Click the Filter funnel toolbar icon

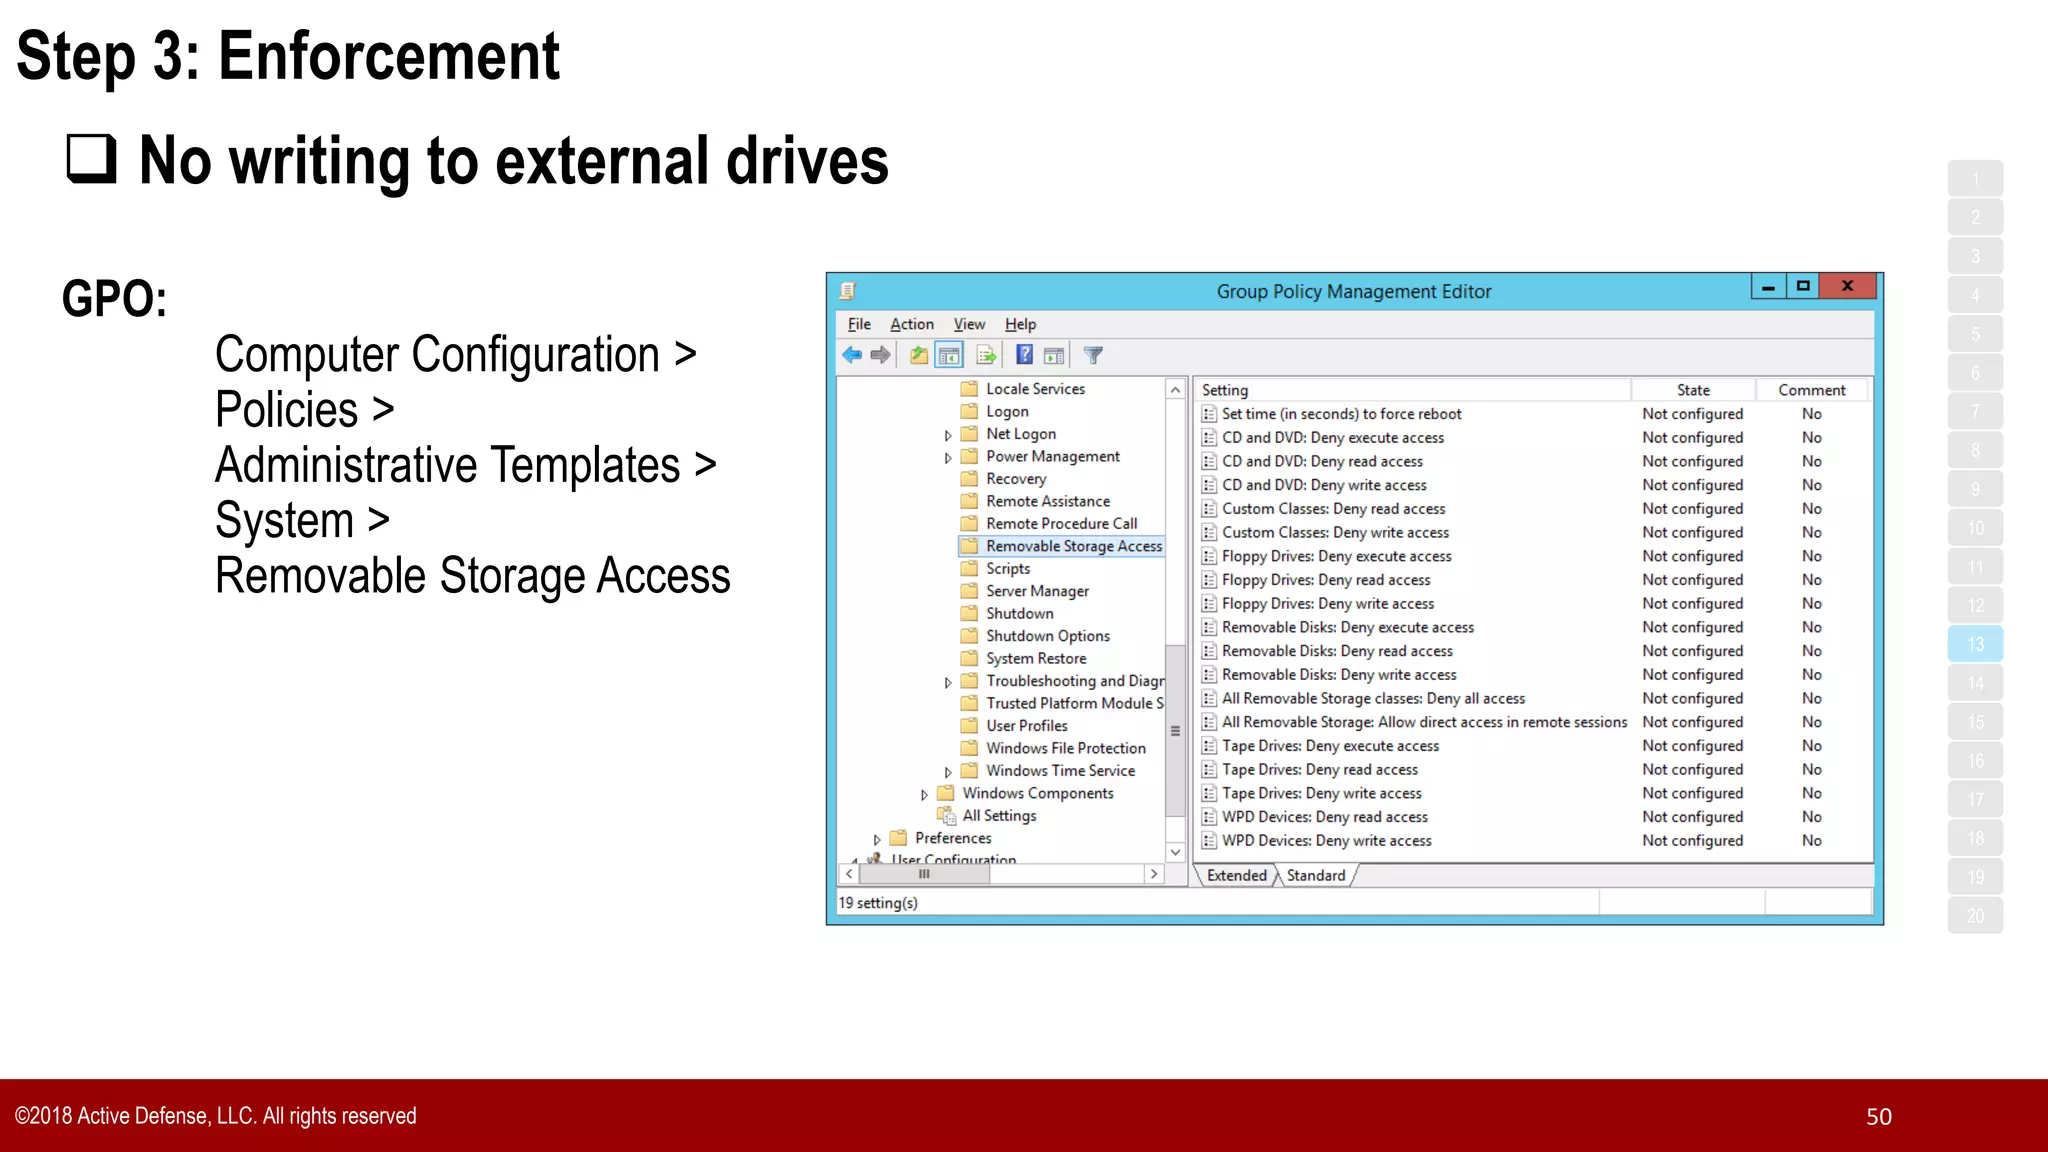click(1093, 355)
